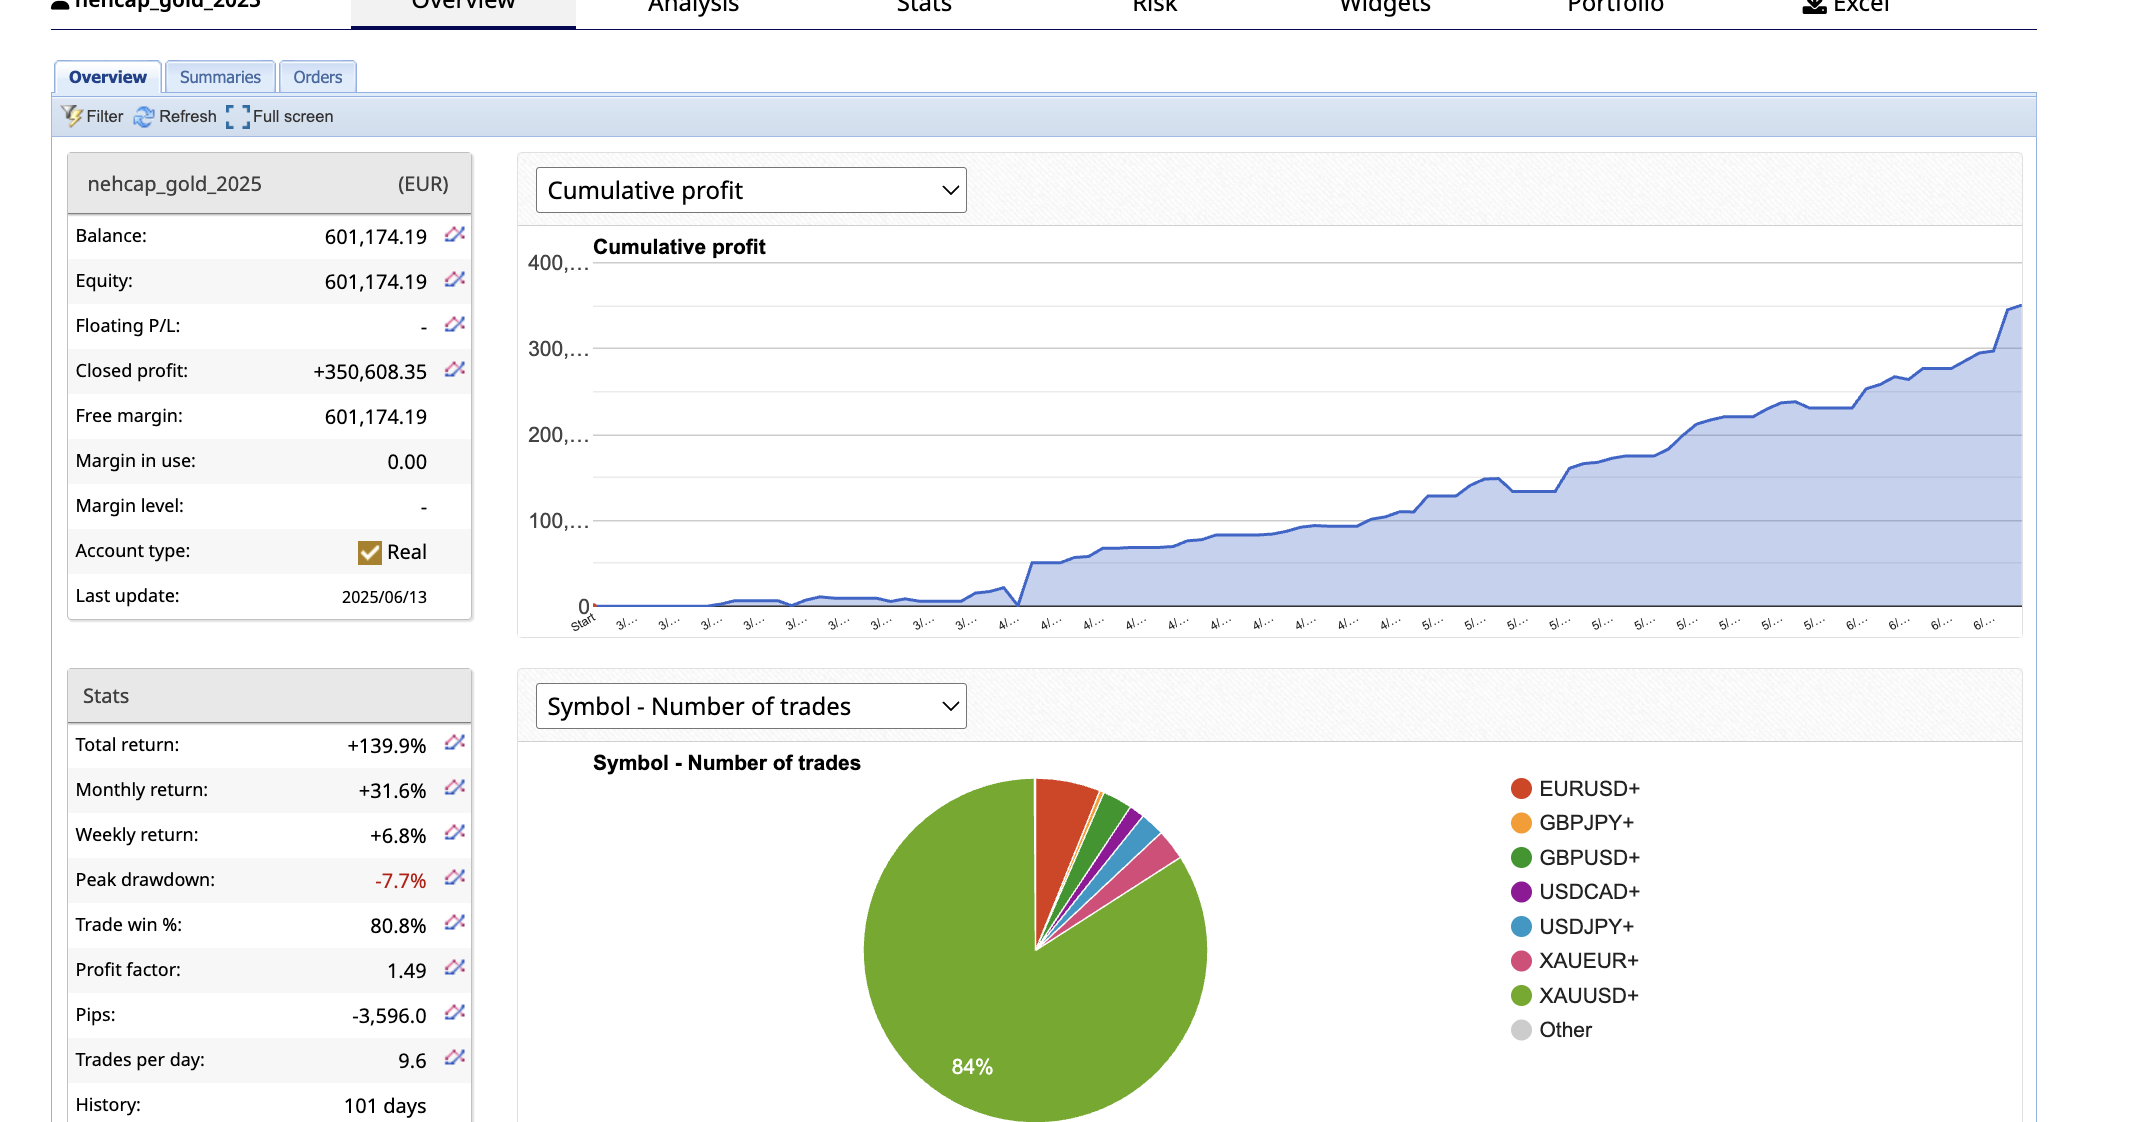Toggle the Real account type checkbox

[x=370, y=552]
